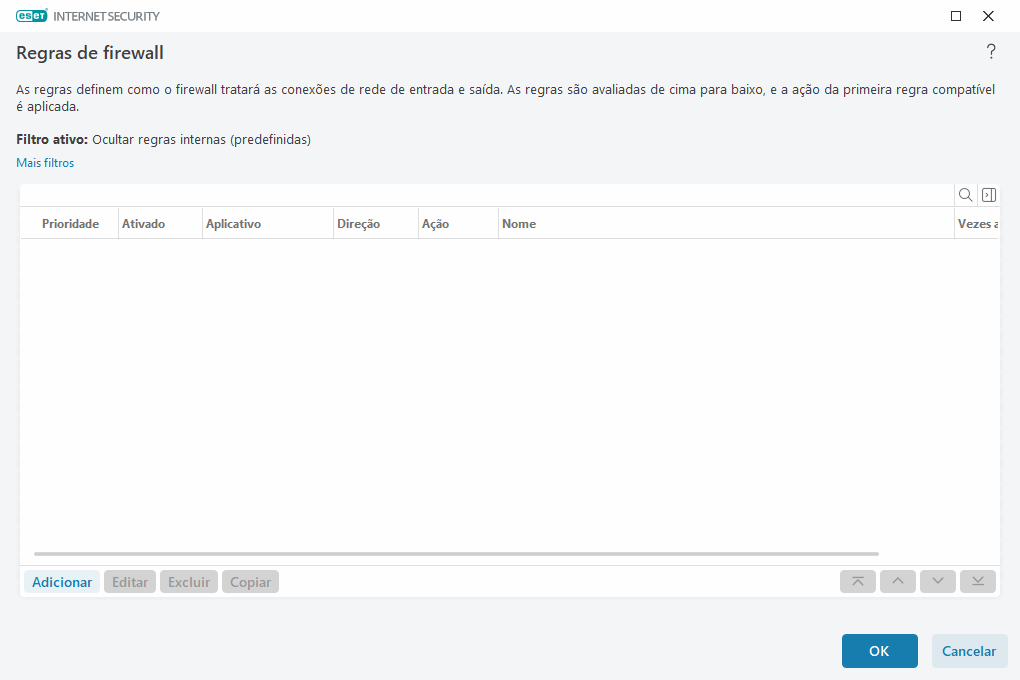
Task: Move selected rule to the bottom
Action: [977, 581]
